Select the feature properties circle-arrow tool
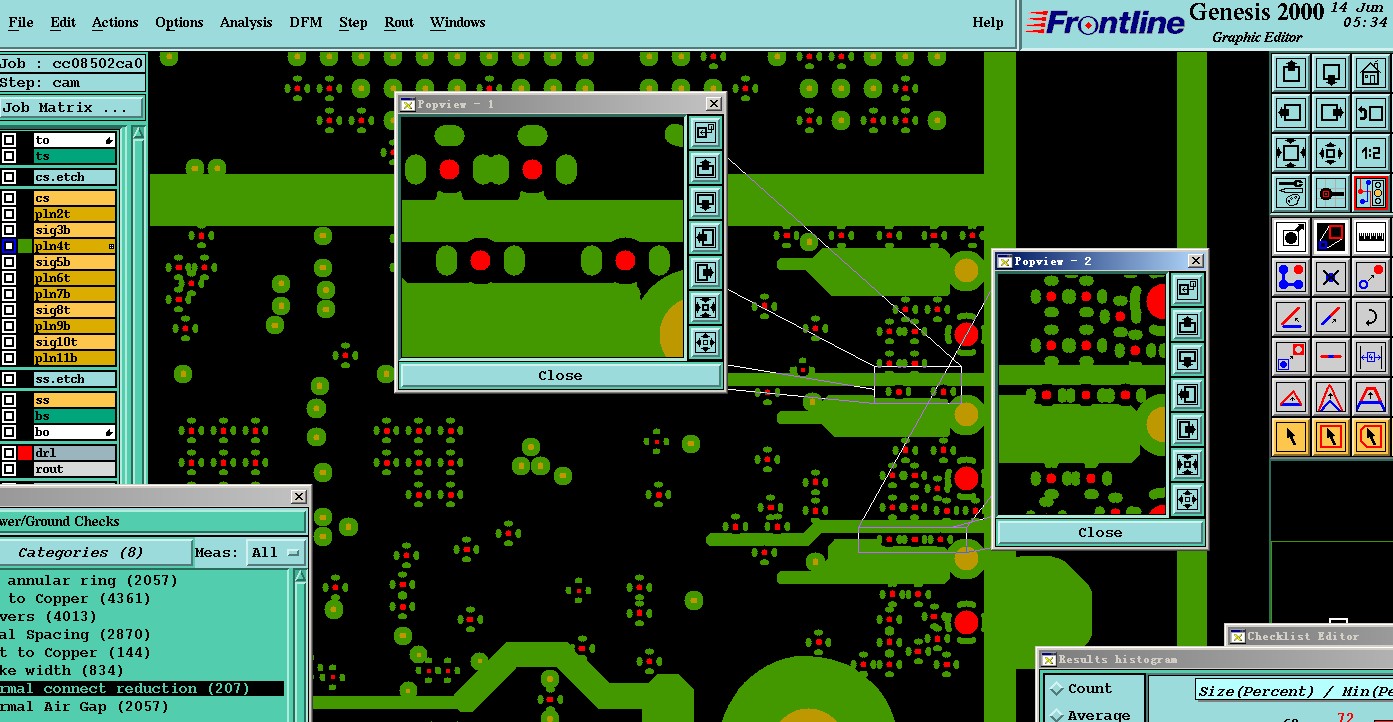This screenshot has width=1393, height=722. [1291, 237]
